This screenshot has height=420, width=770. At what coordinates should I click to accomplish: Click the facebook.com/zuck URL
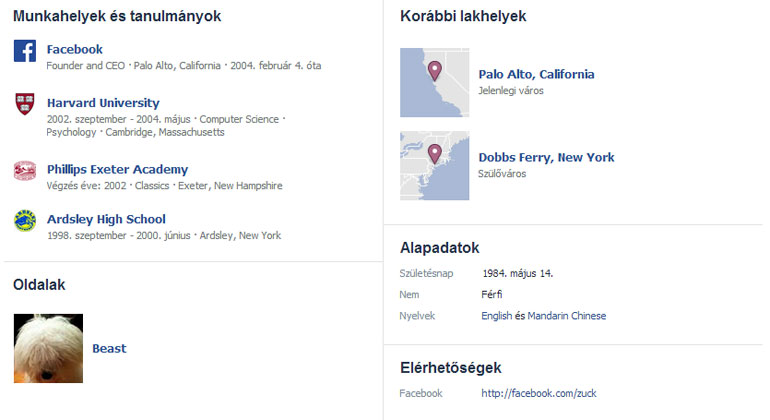coord(538,394)
